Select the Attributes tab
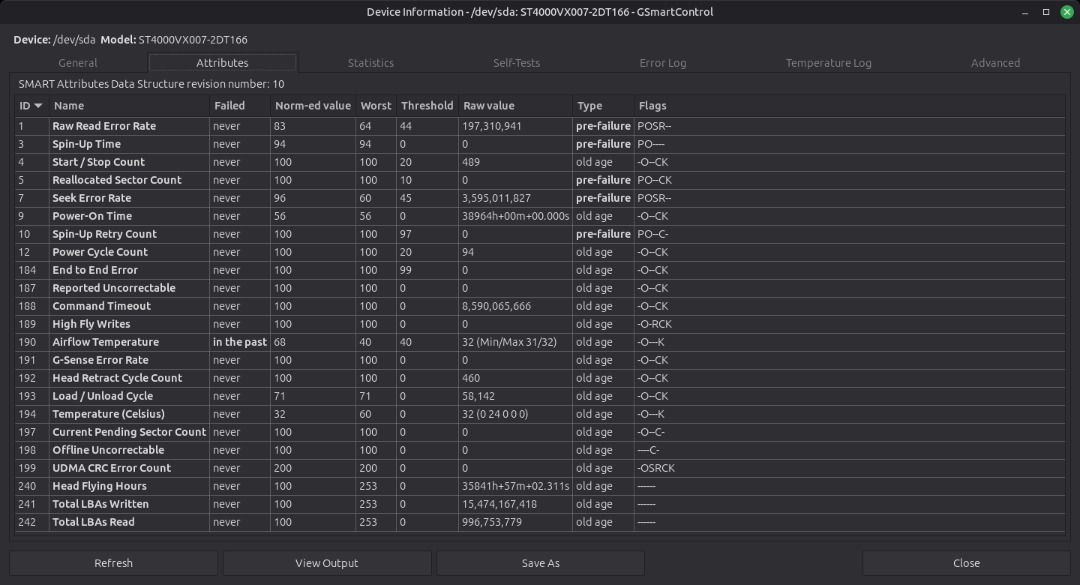Screen dimensions: 1080x585 point(222,63)
